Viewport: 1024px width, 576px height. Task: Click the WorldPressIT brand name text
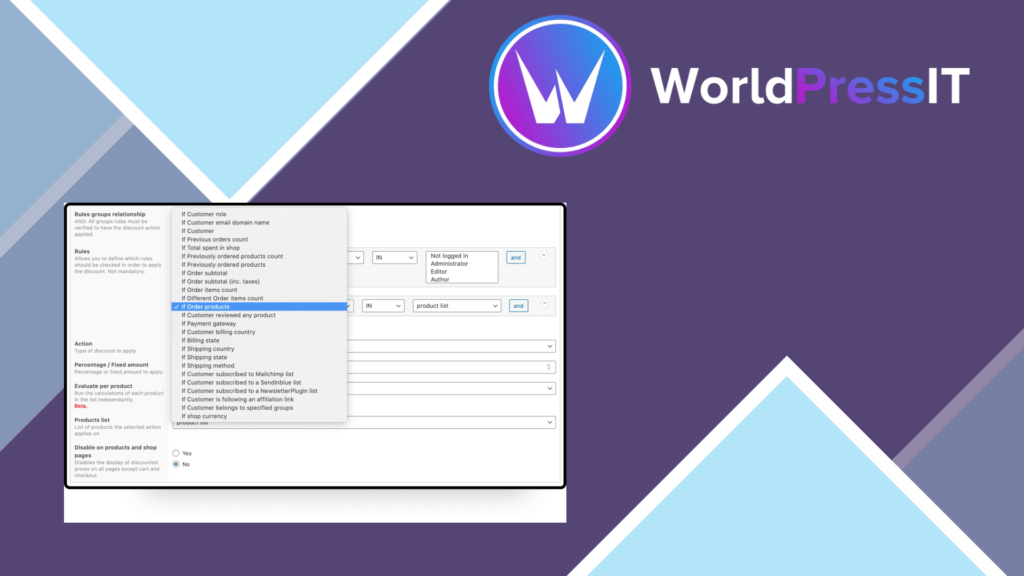[x=810, y=86]
